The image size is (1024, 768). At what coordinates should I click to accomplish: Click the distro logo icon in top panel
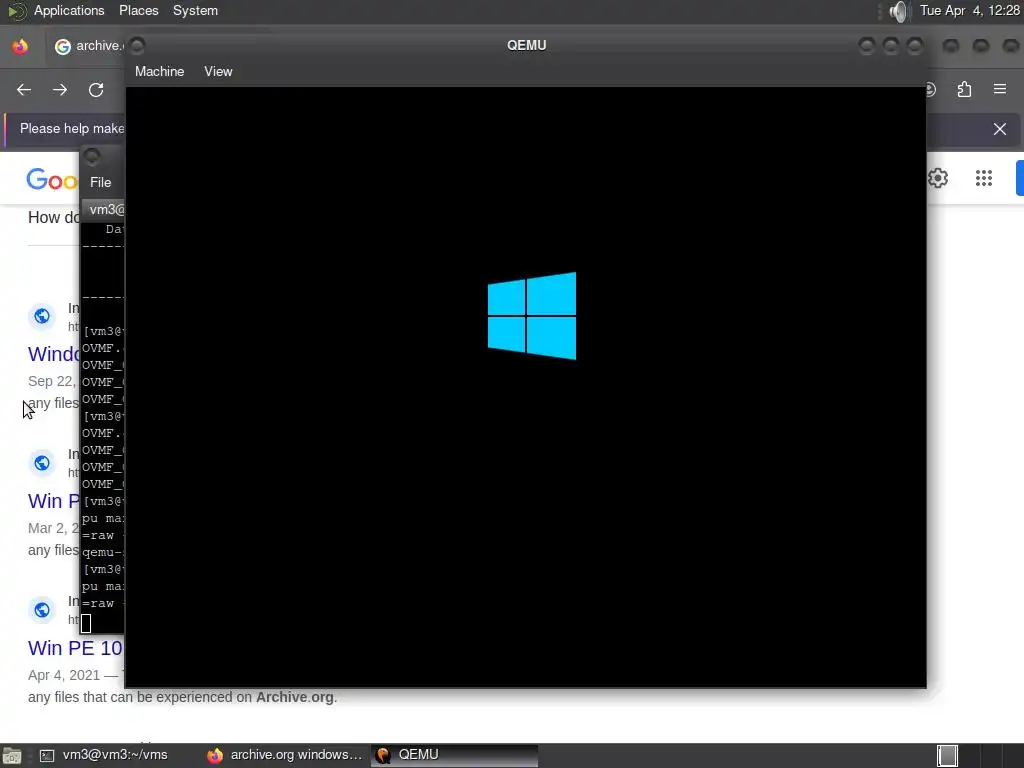pos(16,11)
